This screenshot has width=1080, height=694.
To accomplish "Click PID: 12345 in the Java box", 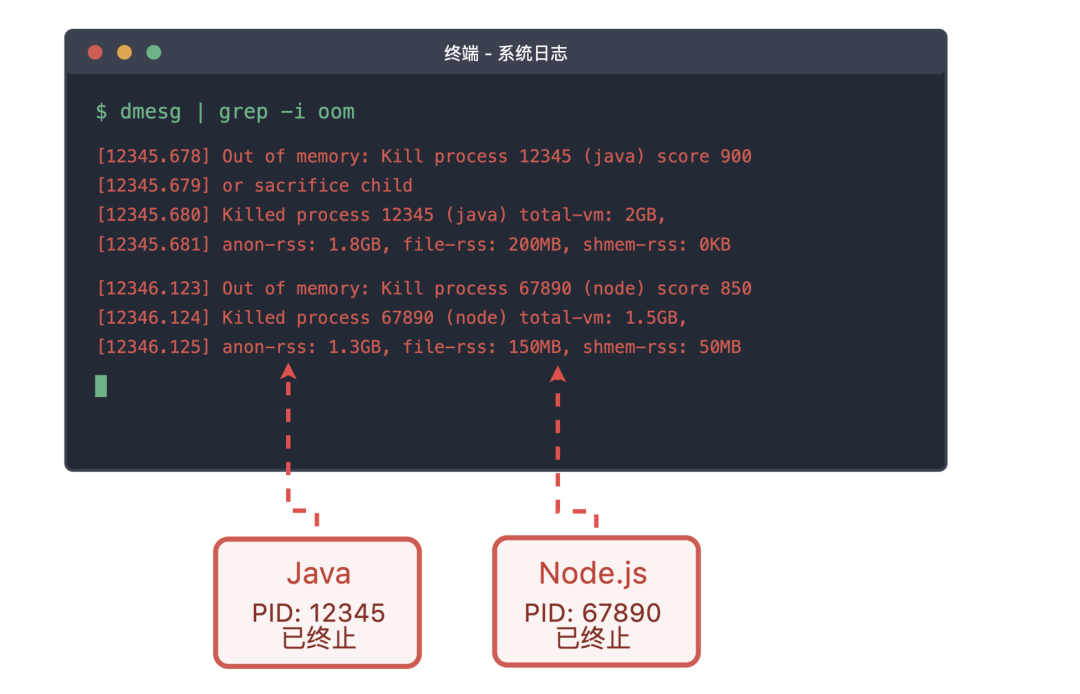I will 318,612.
